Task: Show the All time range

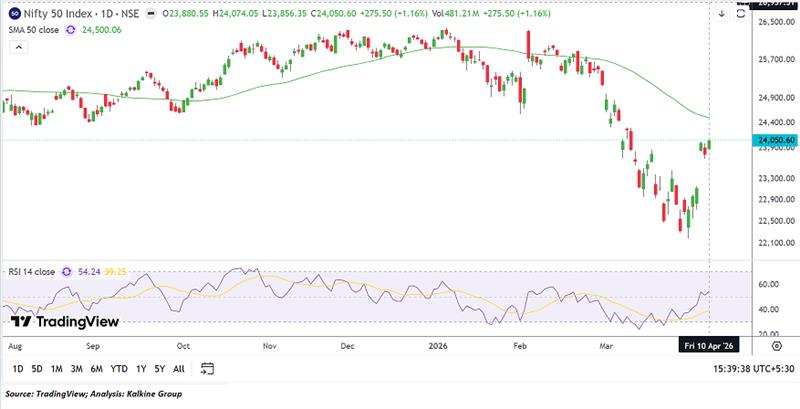Action: pos(178,368)
